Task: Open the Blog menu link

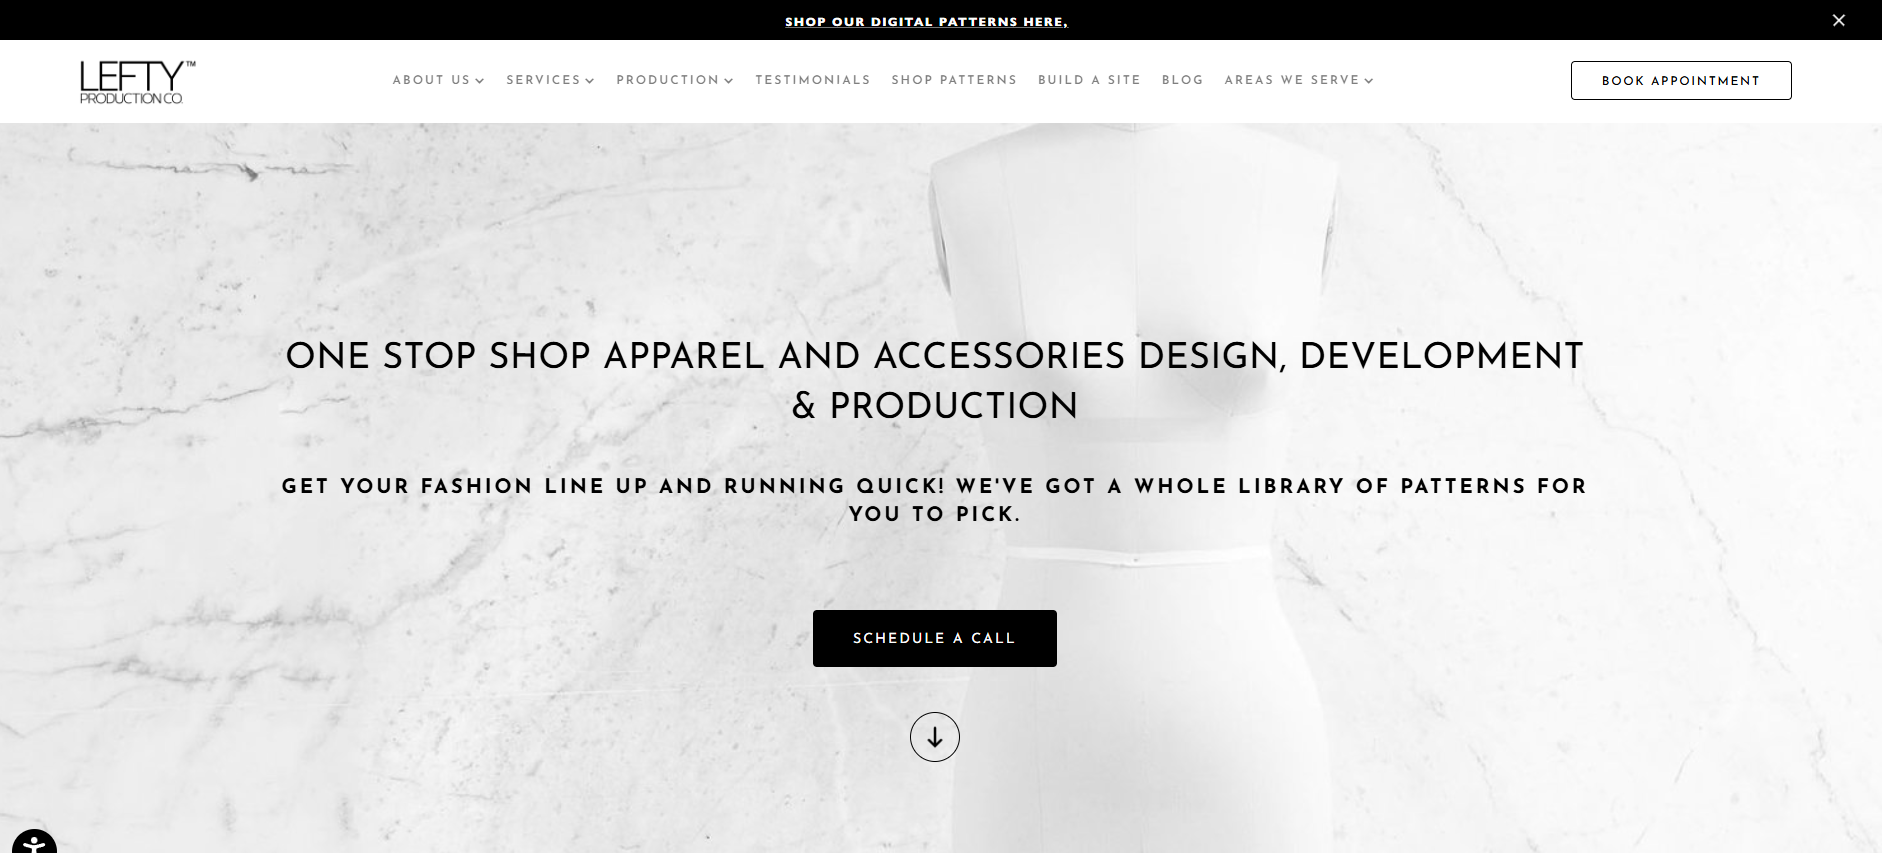Action: tap(1182, 80)
